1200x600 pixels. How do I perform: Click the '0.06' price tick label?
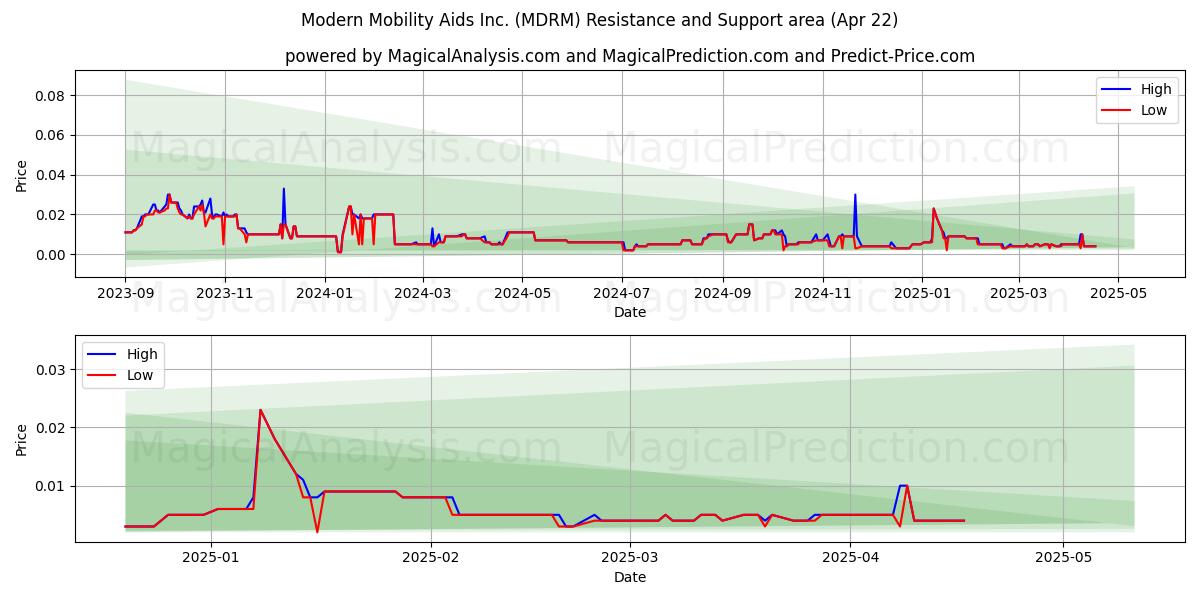pos(51,135)
